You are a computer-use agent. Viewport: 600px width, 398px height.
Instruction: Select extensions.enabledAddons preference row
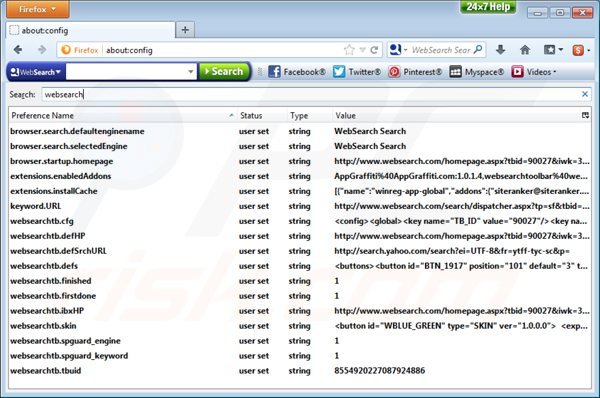click(300, 176)
